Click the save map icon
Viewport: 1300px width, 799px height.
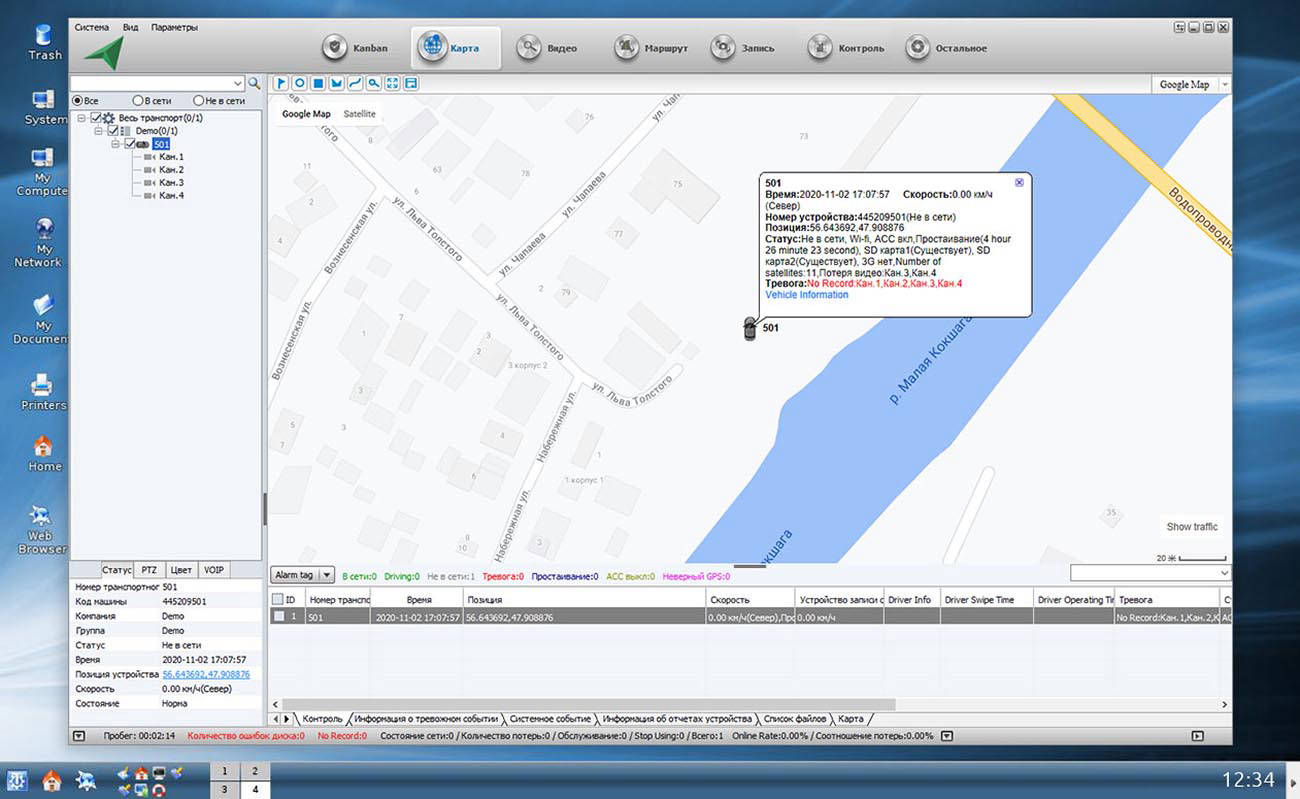(x=410, y=83)
